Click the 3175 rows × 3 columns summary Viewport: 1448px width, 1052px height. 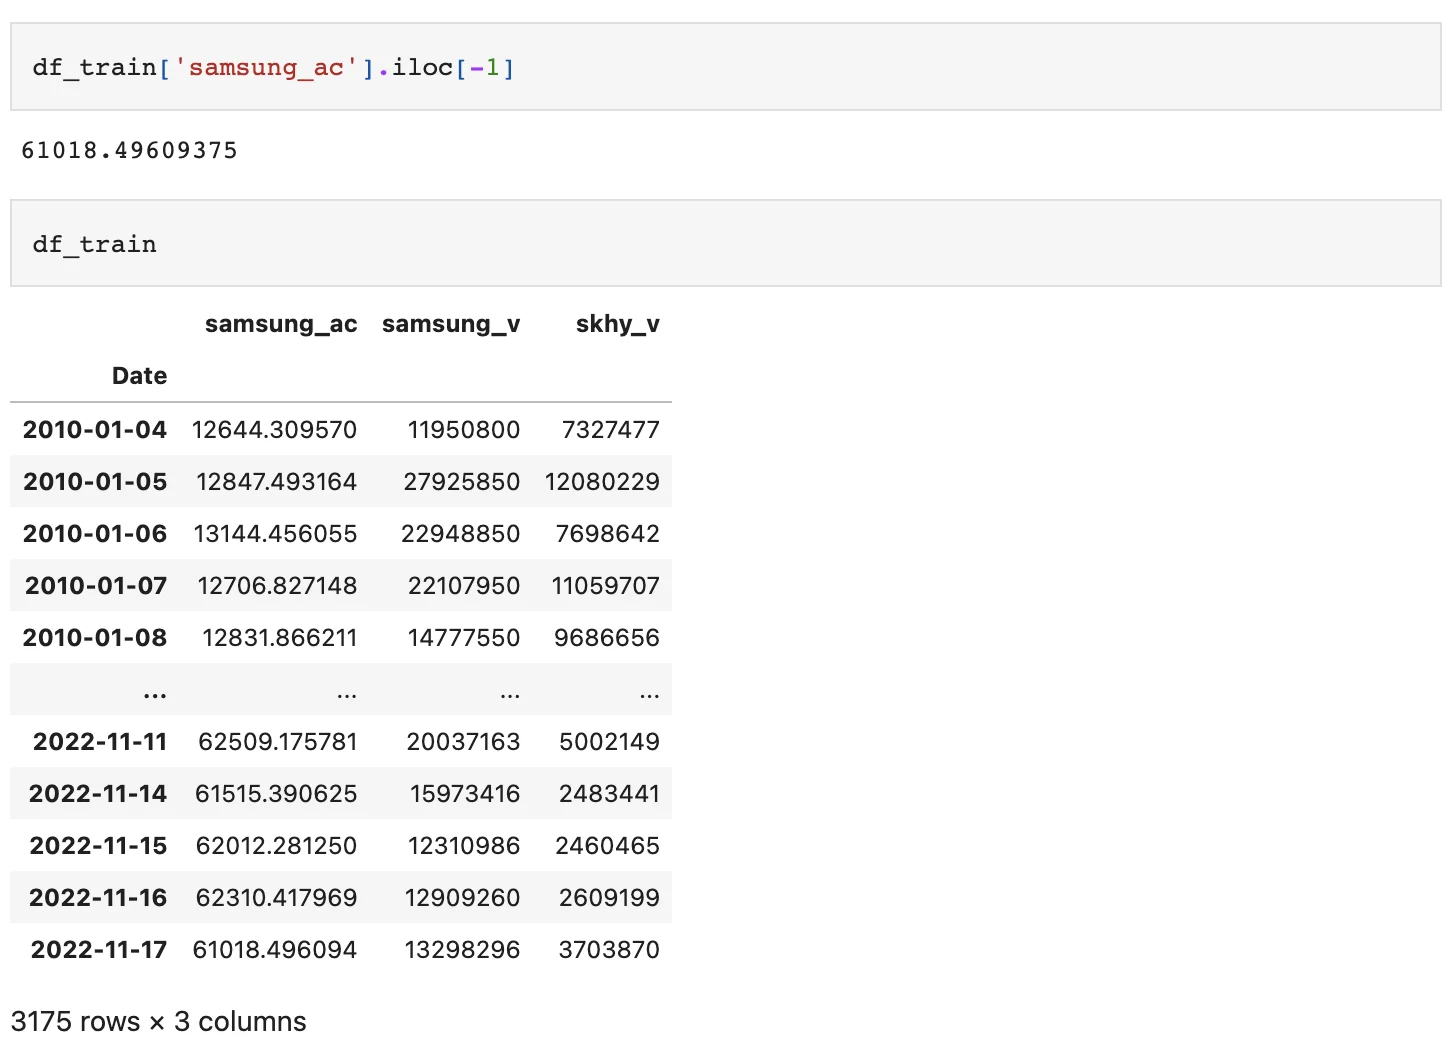point(159,1022)
